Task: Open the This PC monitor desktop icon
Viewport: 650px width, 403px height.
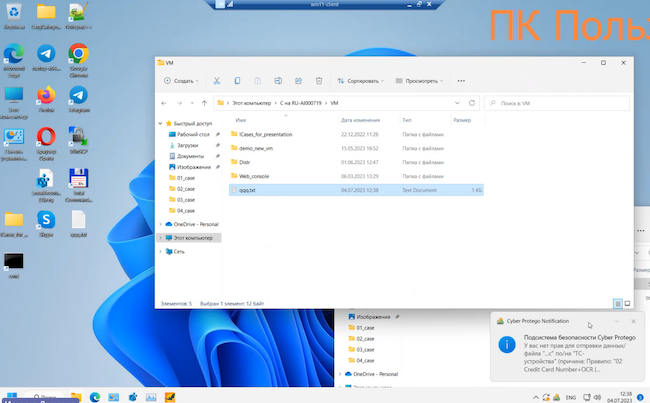Action: click(x=14, y=103)
